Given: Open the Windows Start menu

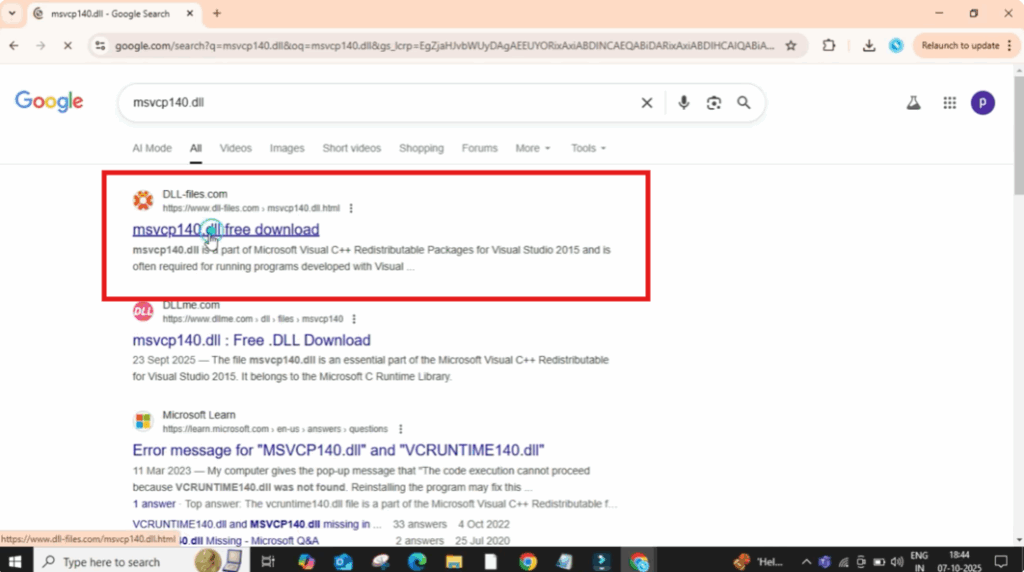Looking at the screenshot, I should click(x=17, y=561).
